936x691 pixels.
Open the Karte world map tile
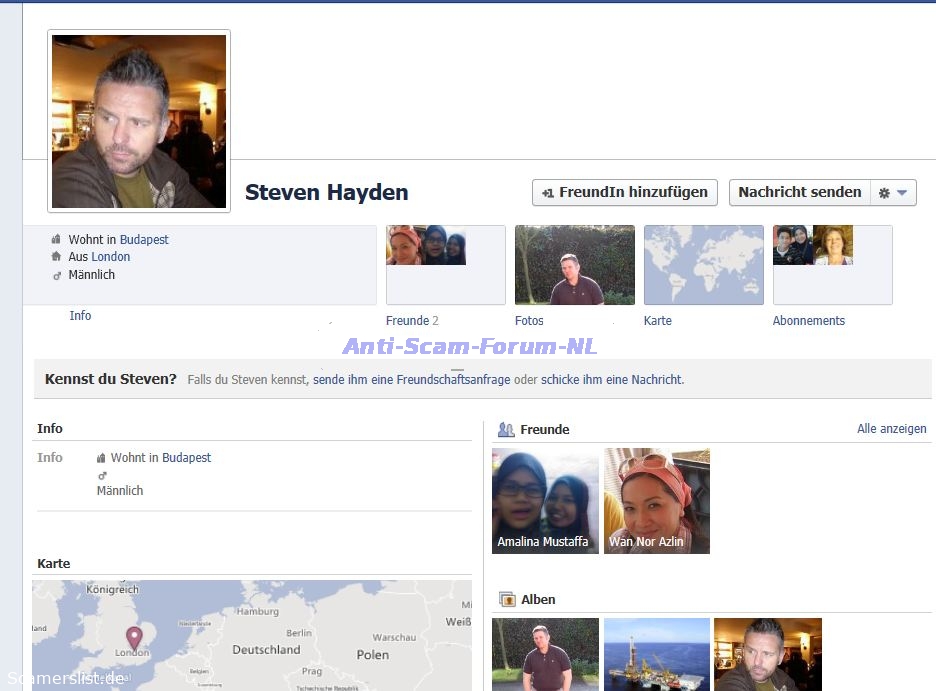pyautogui.click(x=703, y=265)
